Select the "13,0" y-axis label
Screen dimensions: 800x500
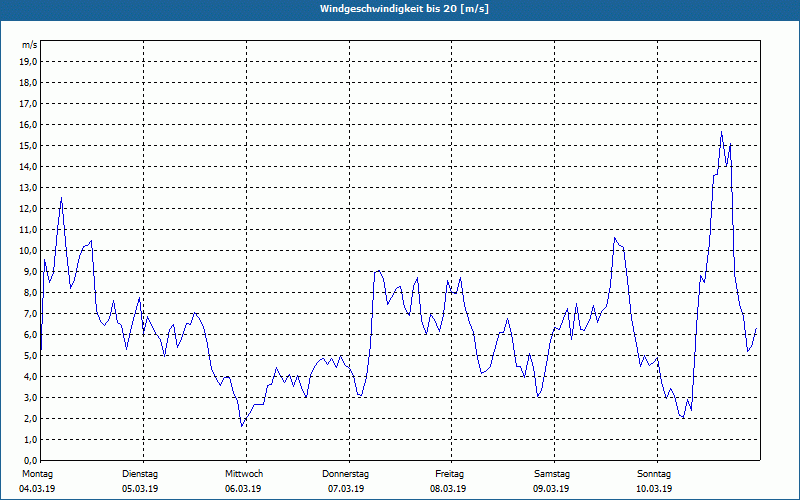click(28, 187)
